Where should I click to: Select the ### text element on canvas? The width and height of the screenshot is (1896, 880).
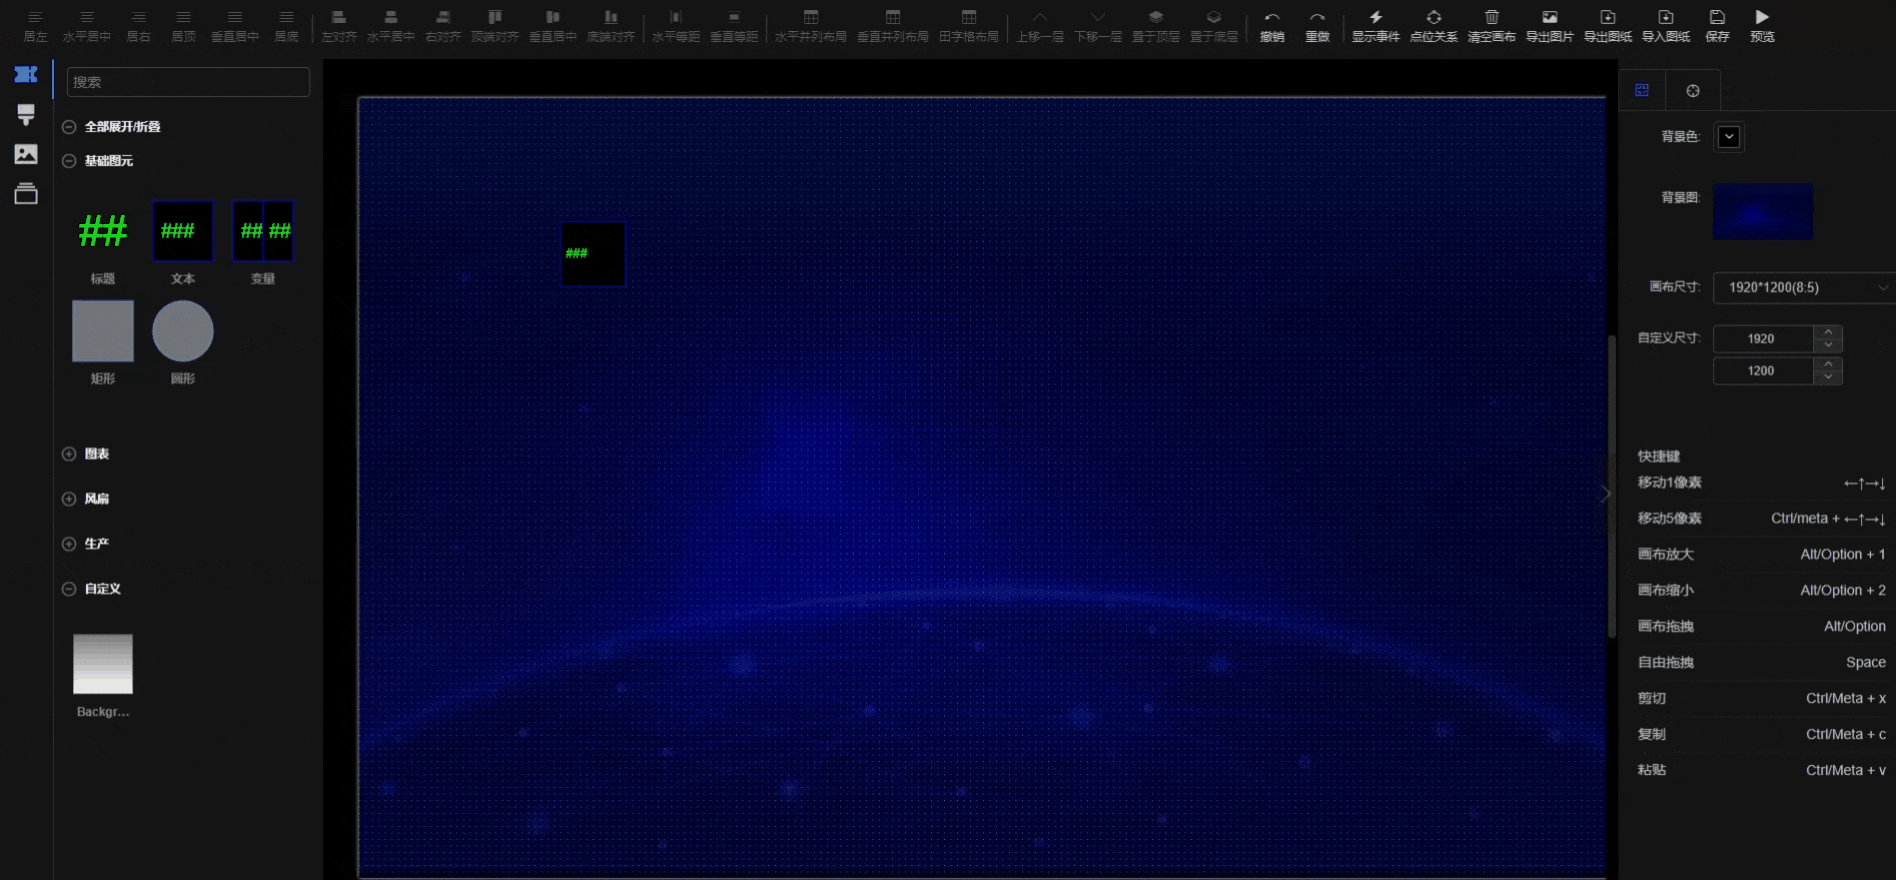pos(593,254)
